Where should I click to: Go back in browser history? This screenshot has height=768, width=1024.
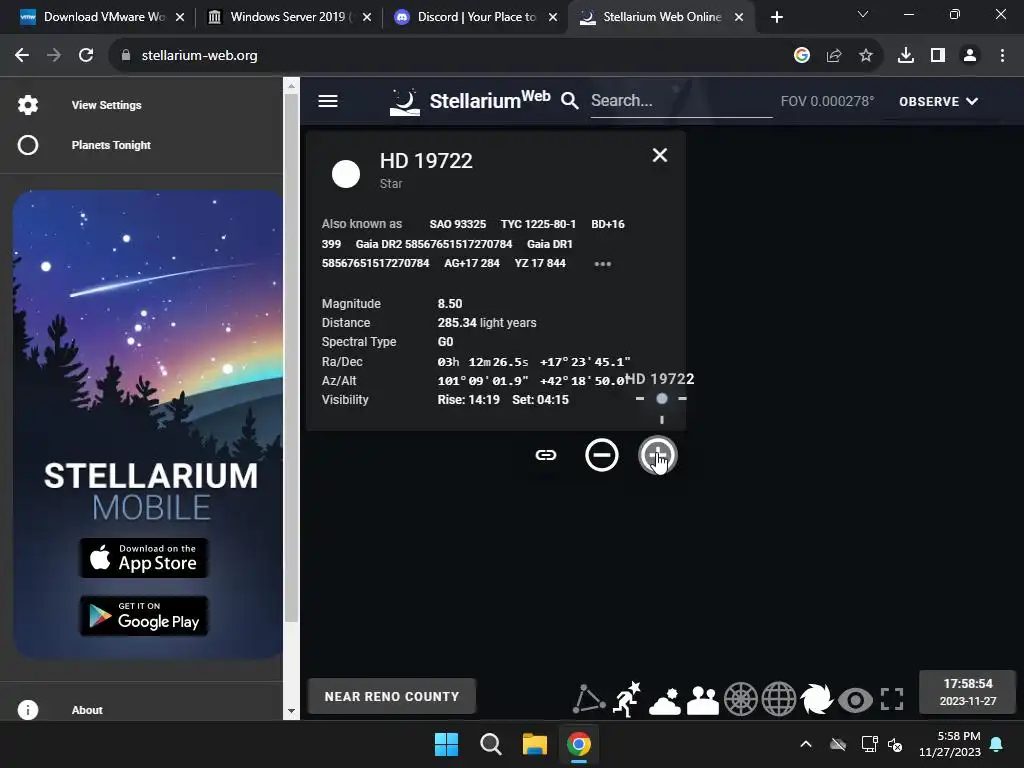(22, 56)
